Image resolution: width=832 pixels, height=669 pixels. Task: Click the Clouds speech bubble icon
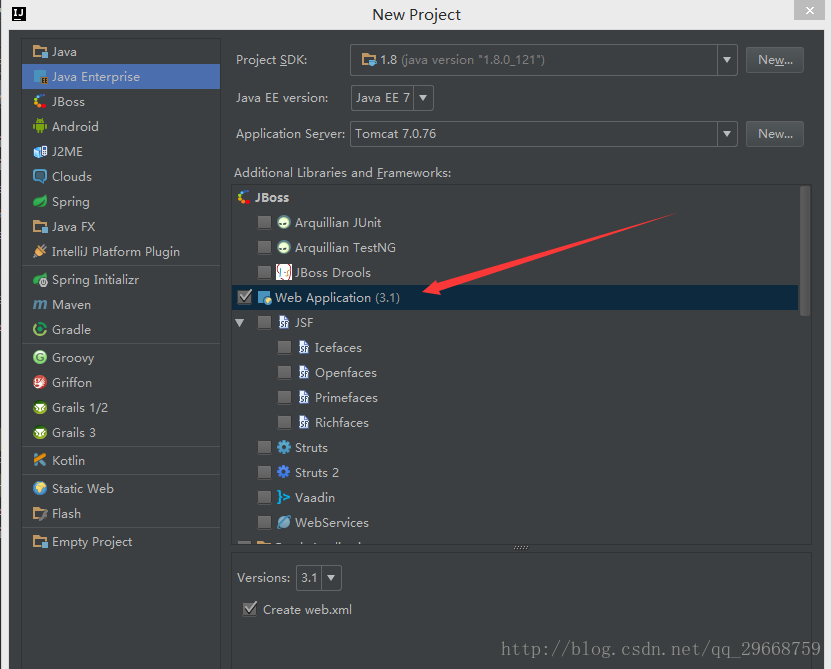[x=40, y=177]
